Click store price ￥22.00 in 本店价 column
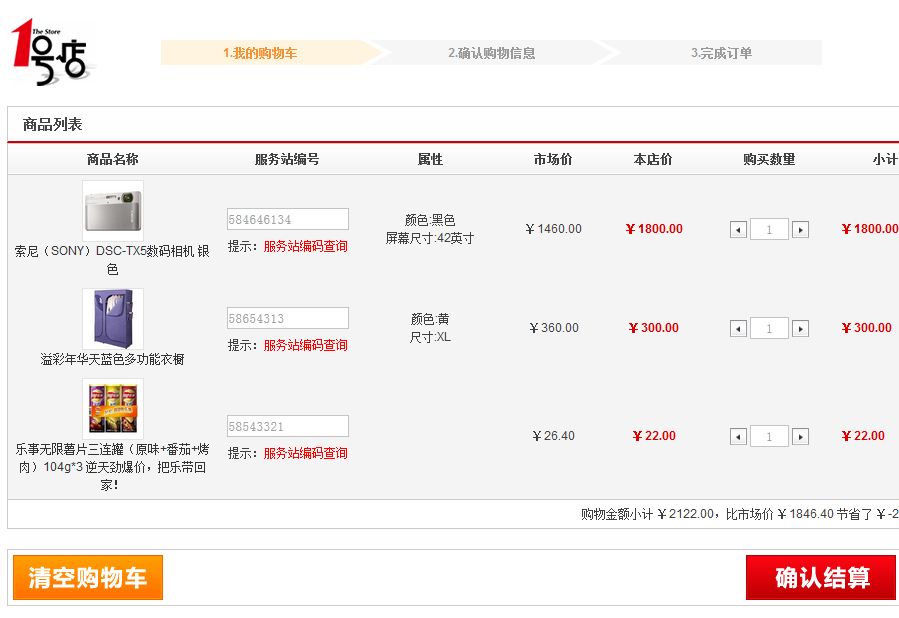The height and width of the screenshot is (618, 899). pyautogui.click(x=654, y=436)
